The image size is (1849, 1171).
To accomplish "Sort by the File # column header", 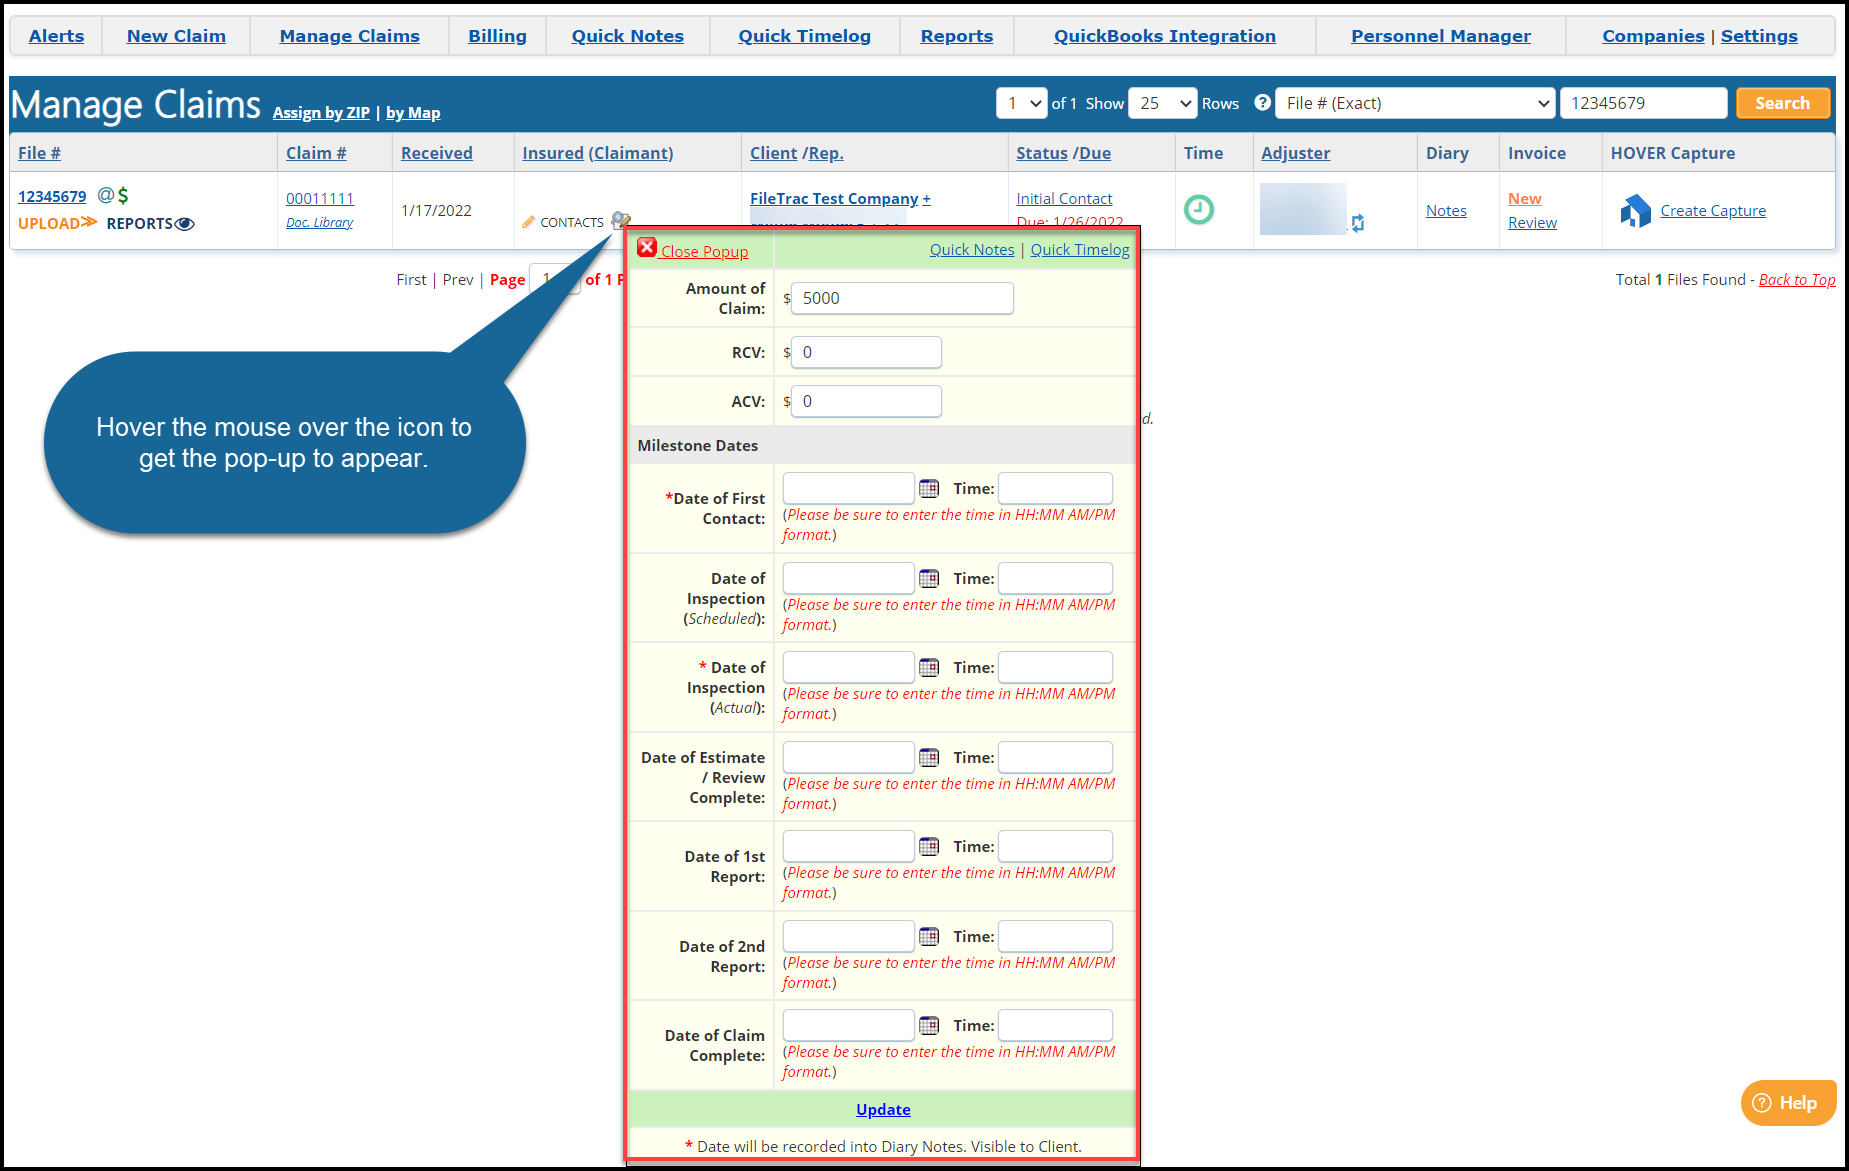I will [39, 153].
